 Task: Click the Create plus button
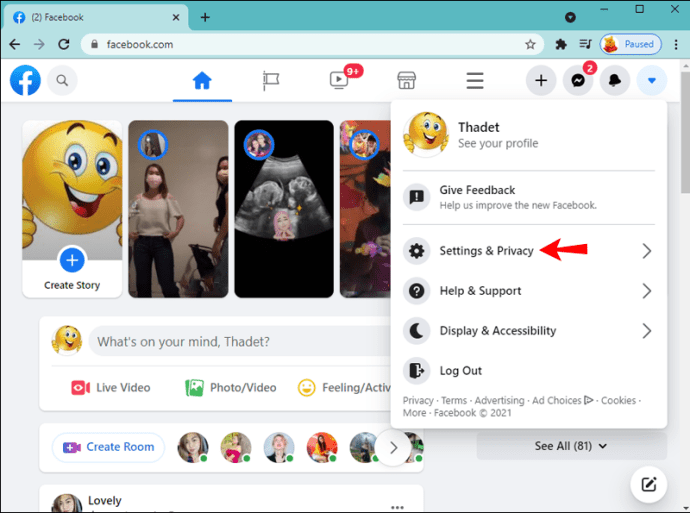pyautogui.click(x=541, y=81)
